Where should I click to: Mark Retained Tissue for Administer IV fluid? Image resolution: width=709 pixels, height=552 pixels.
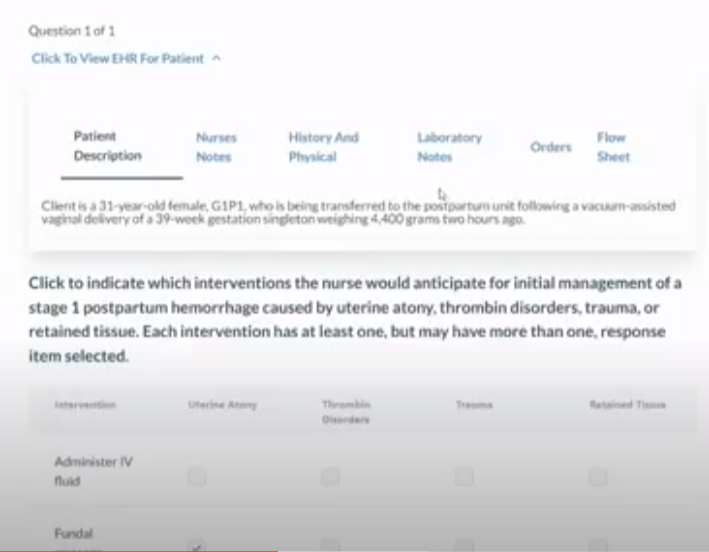pos(597,477)
